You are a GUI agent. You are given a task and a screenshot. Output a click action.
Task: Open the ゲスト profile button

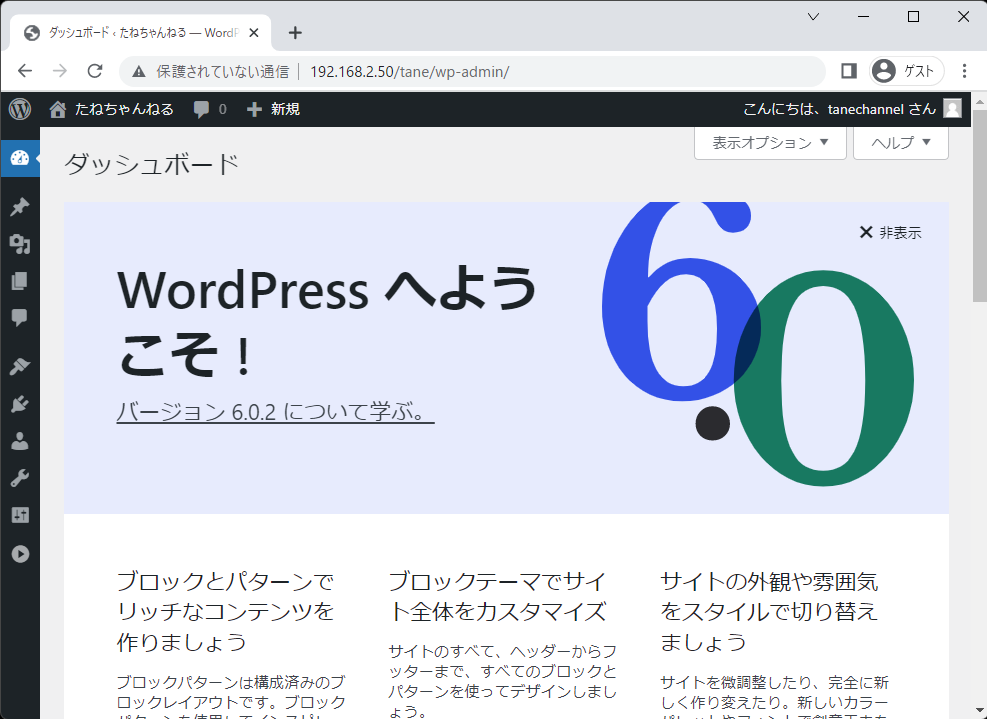coord(906,71)
